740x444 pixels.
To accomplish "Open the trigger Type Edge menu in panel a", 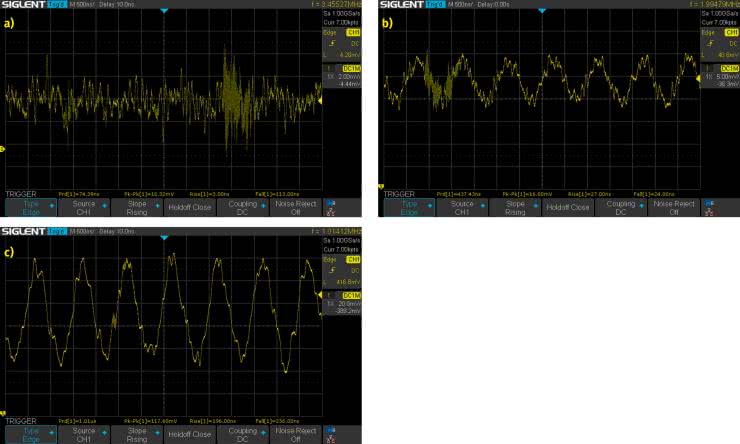I will [x=29, y=208].
